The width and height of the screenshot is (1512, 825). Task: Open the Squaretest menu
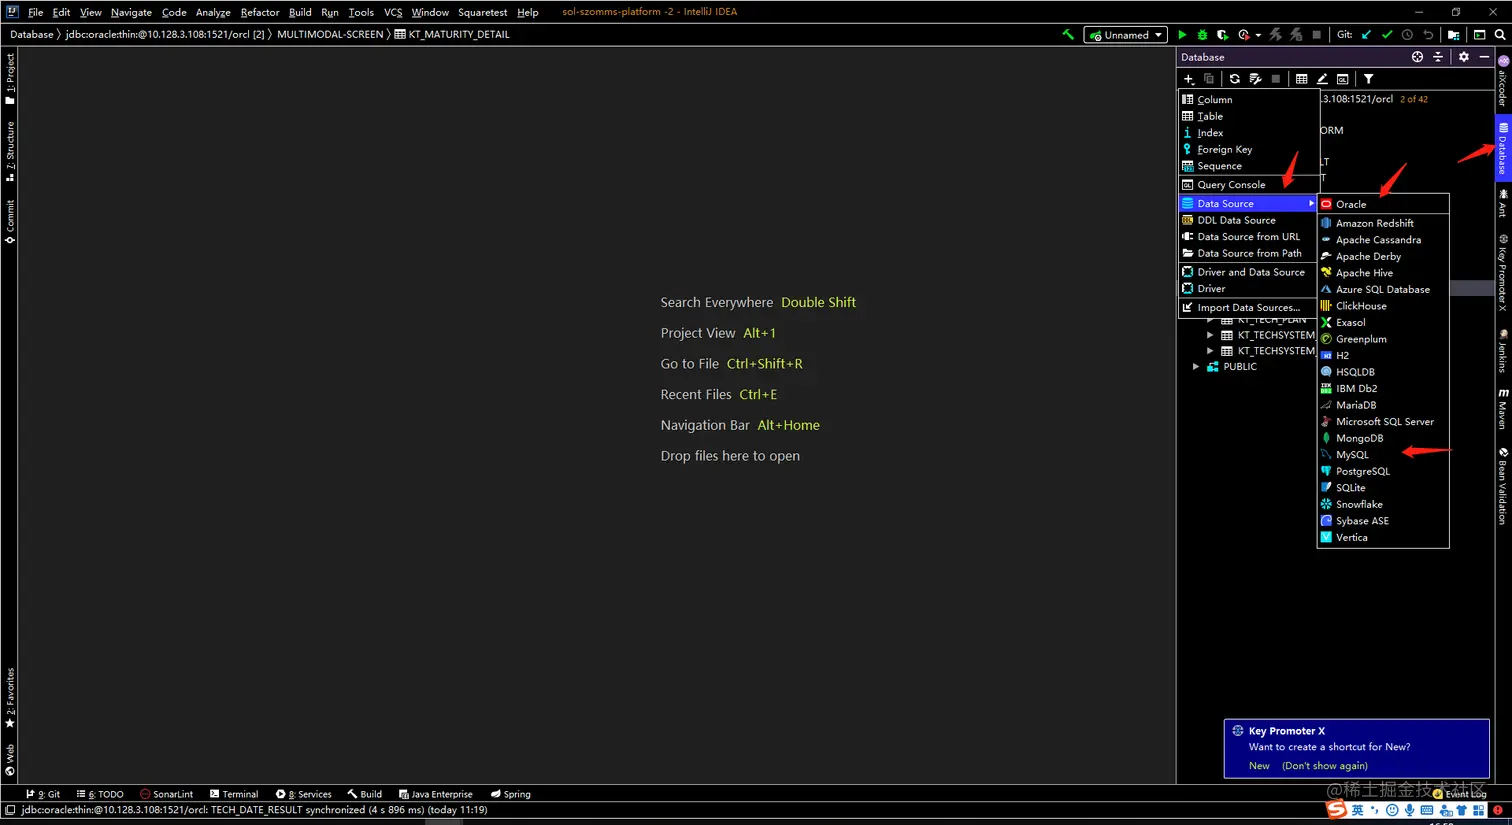click(x=483, y=12)
